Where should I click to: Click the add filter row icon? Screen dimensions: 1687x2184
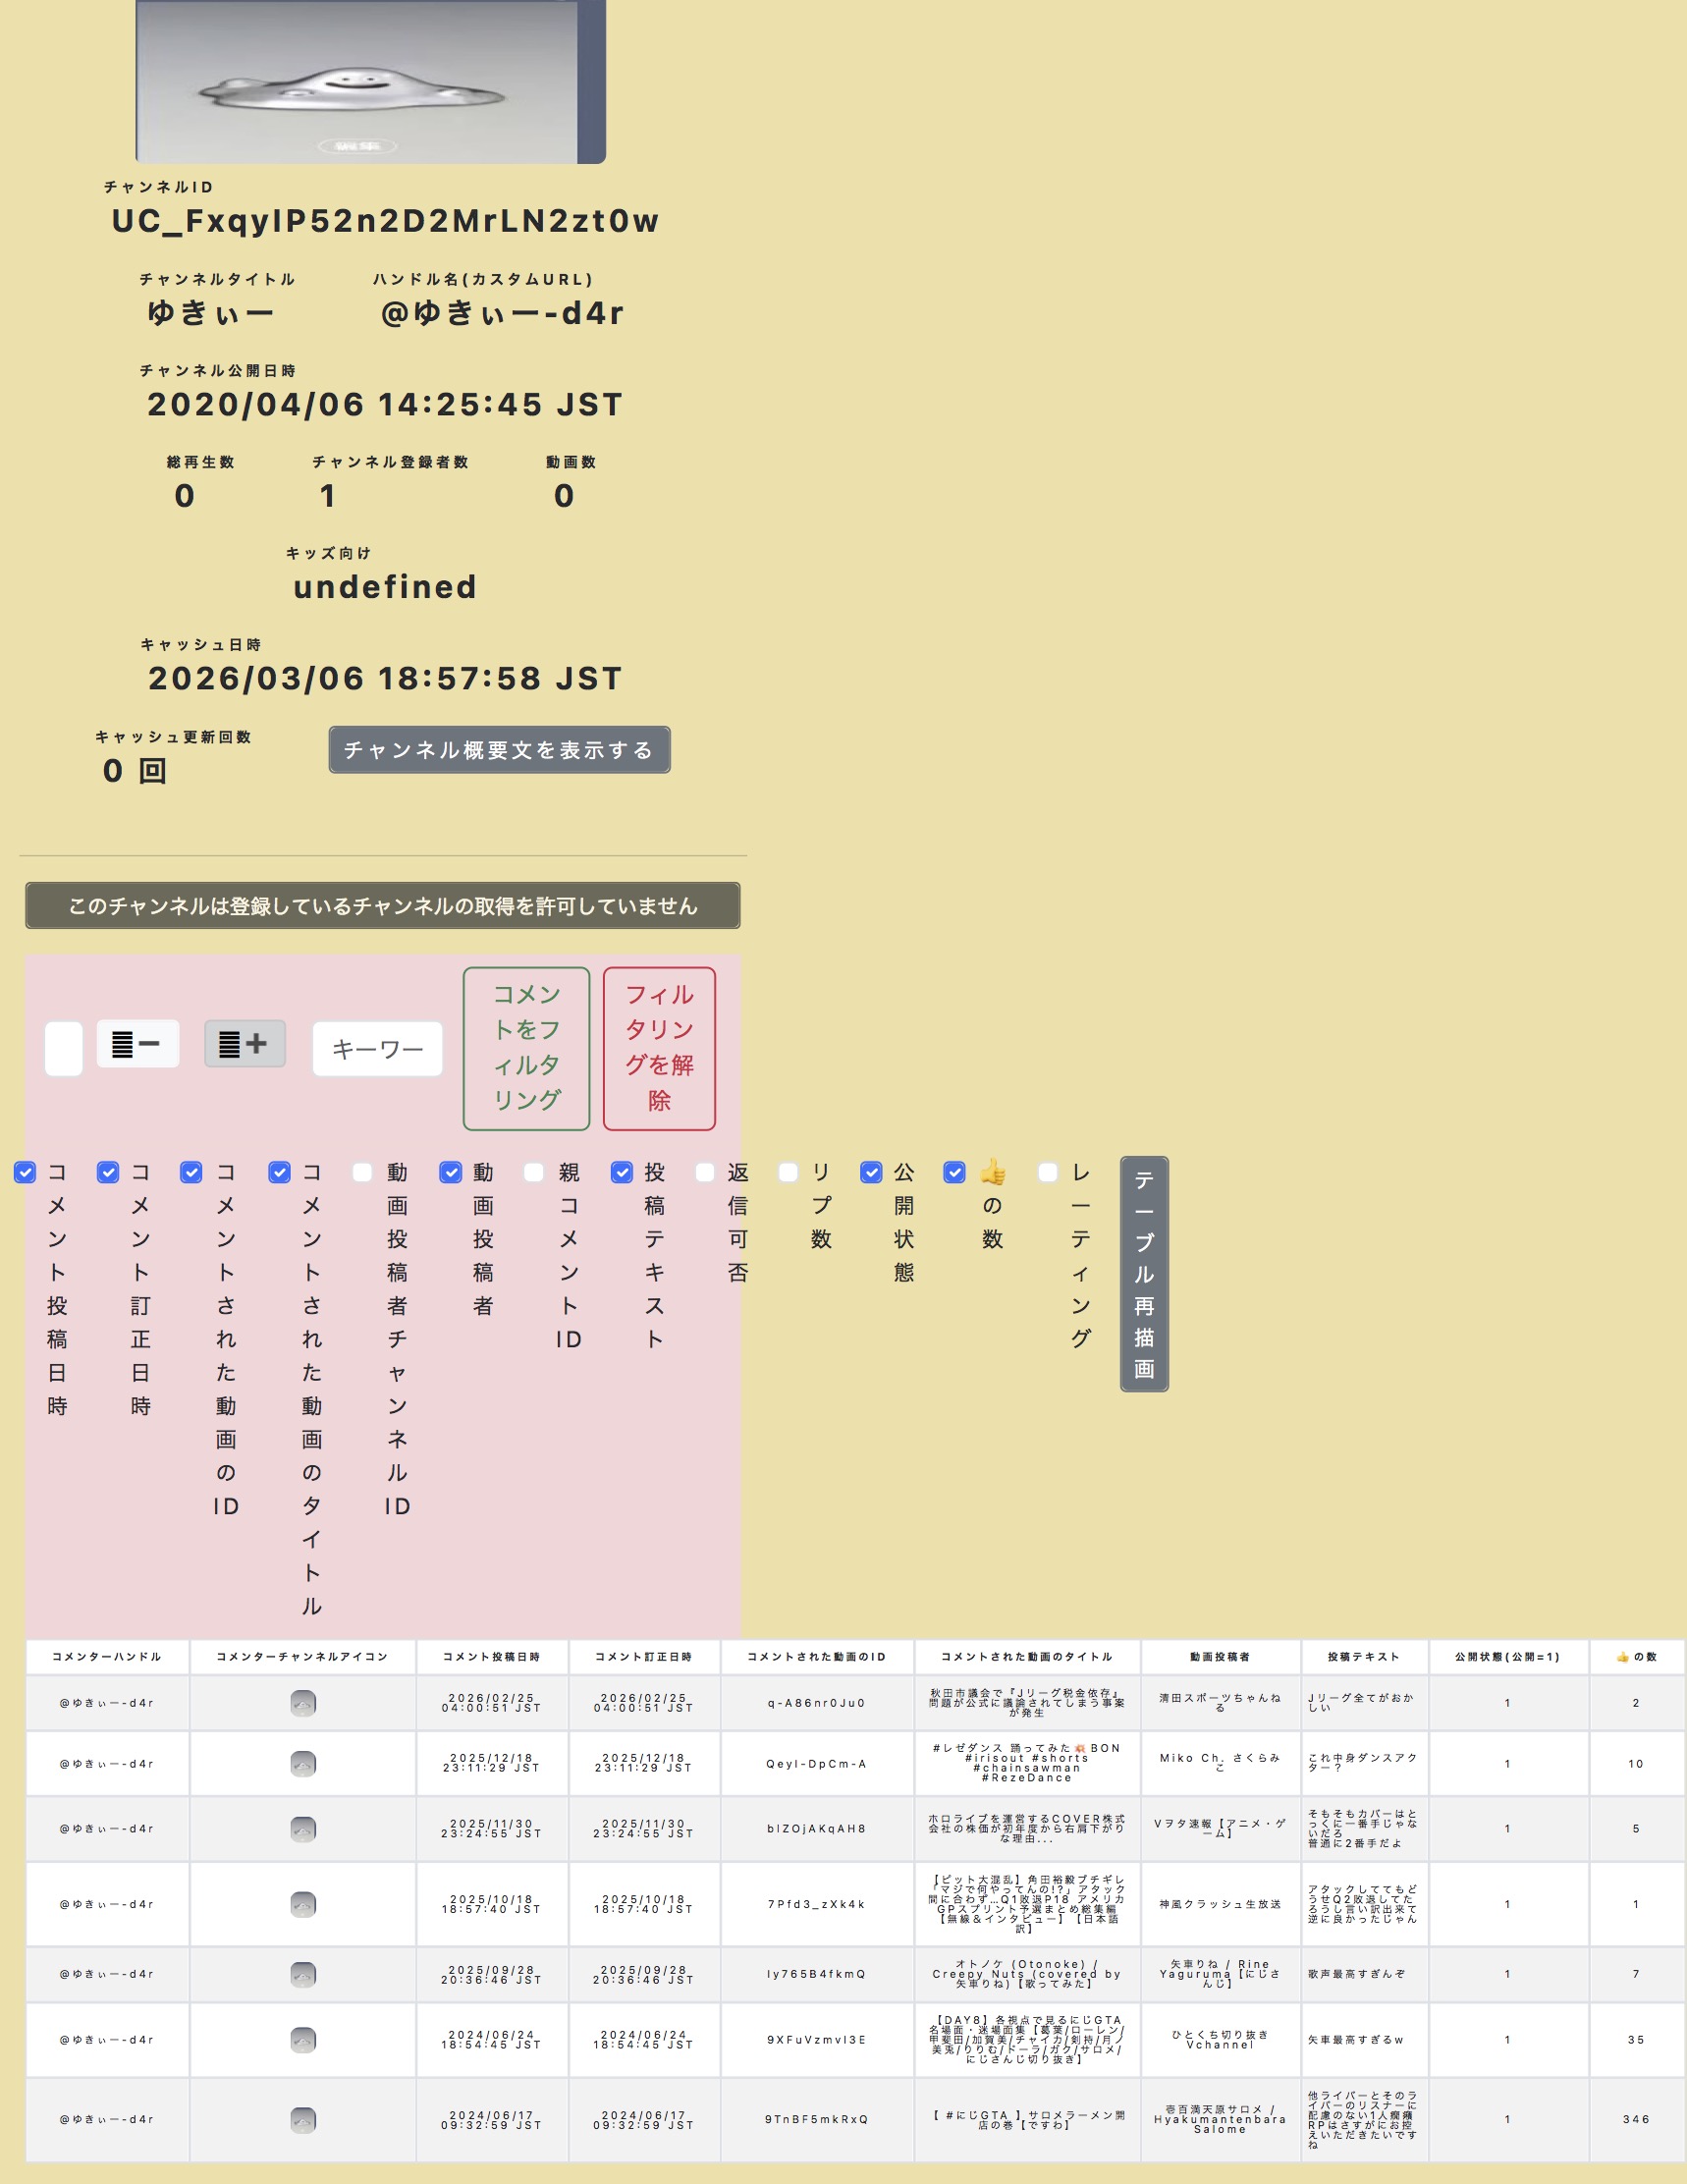click(x=245, y=1044)
